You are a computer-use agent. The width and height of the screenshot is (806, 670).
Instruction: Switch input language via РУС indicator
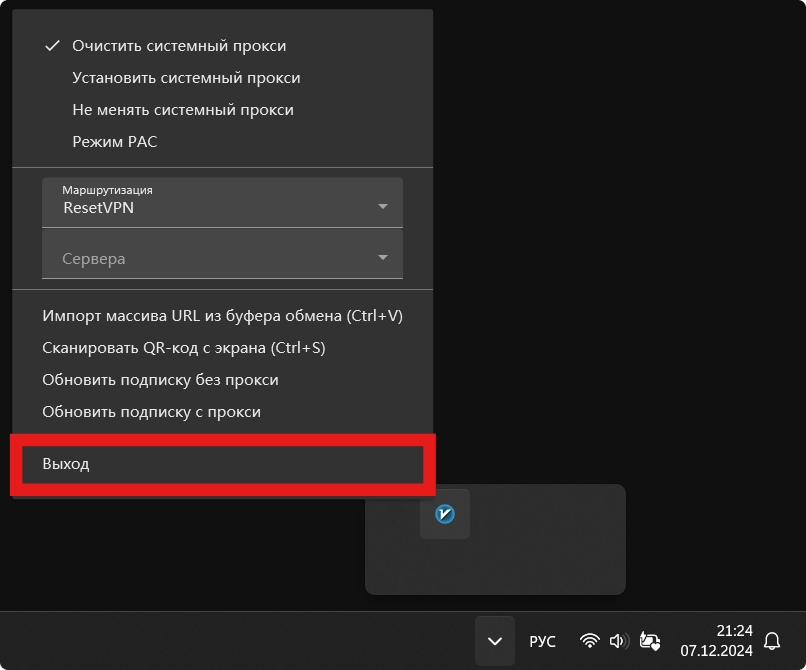542,641
